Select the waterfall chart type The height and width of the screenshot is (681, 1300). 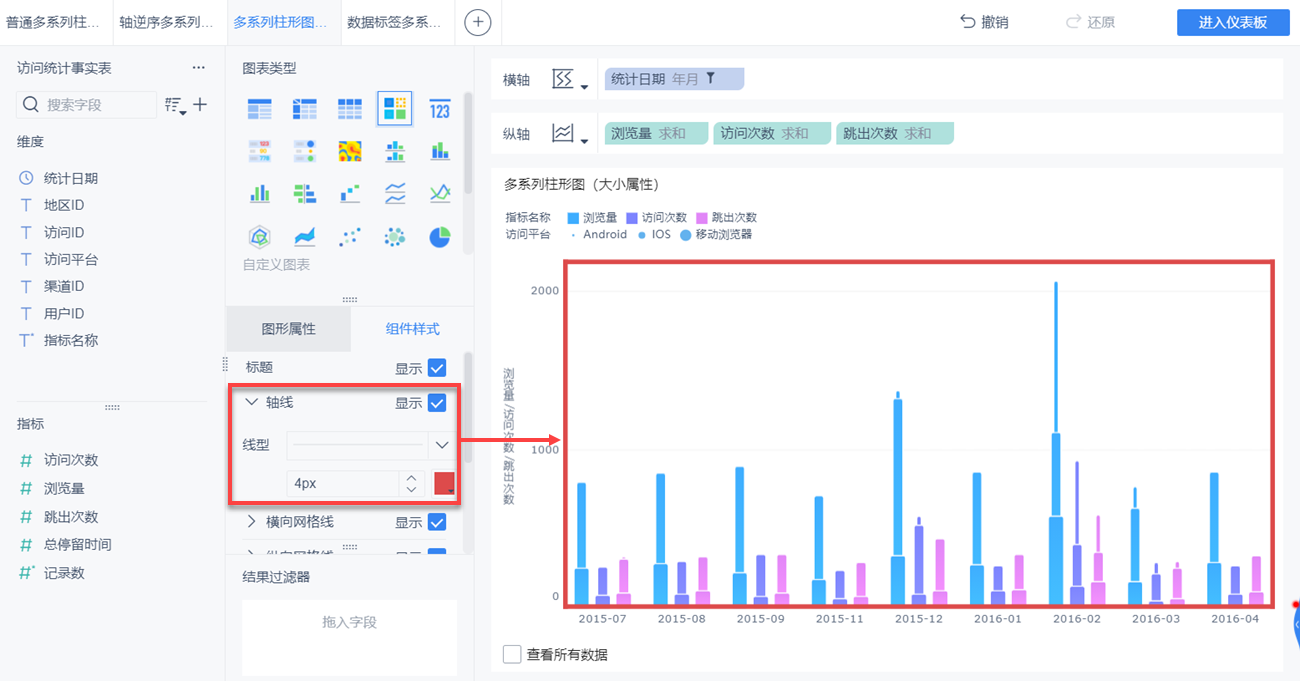(x=350, y=193)
